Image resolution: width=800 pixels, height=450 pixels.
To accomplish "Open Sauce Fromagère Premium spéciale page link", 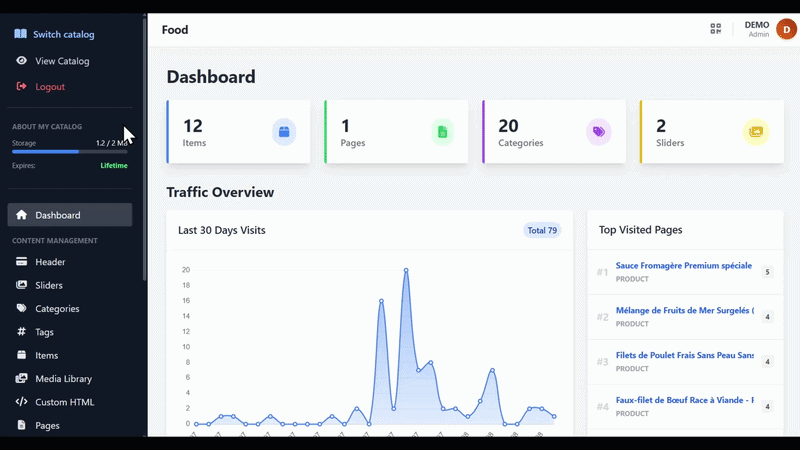I will click(684, 265).
